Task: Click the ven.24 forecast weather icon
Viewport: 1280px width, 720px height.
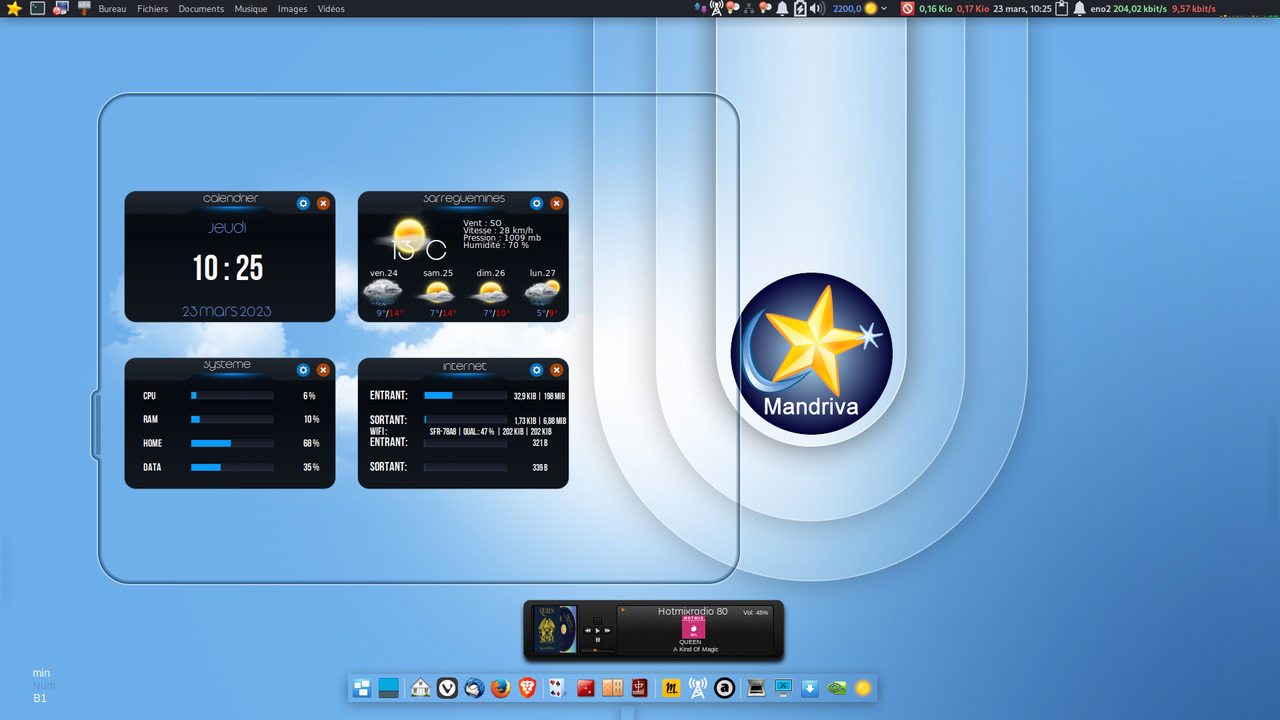Action: (x=383, y=293)
